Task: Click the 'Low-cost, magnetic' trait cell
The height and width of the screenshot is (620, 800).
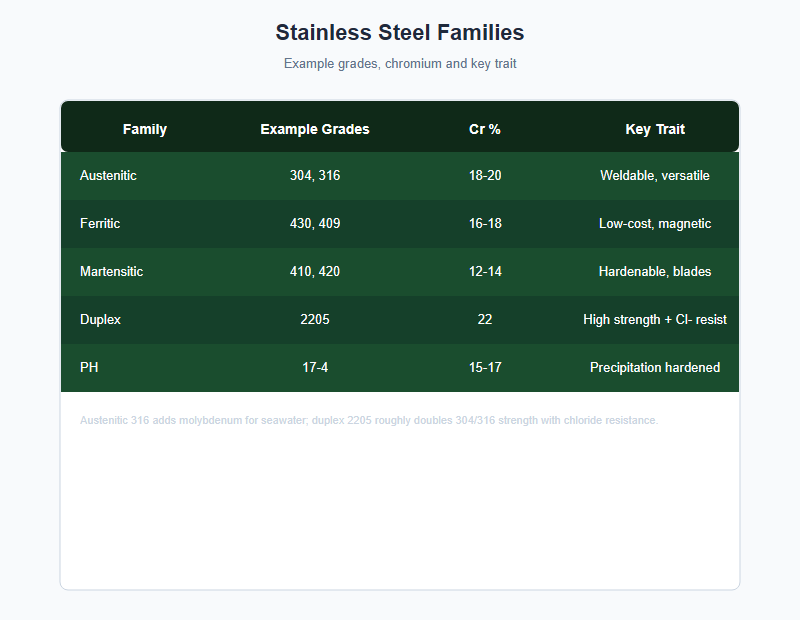Action: click(655, 224)
